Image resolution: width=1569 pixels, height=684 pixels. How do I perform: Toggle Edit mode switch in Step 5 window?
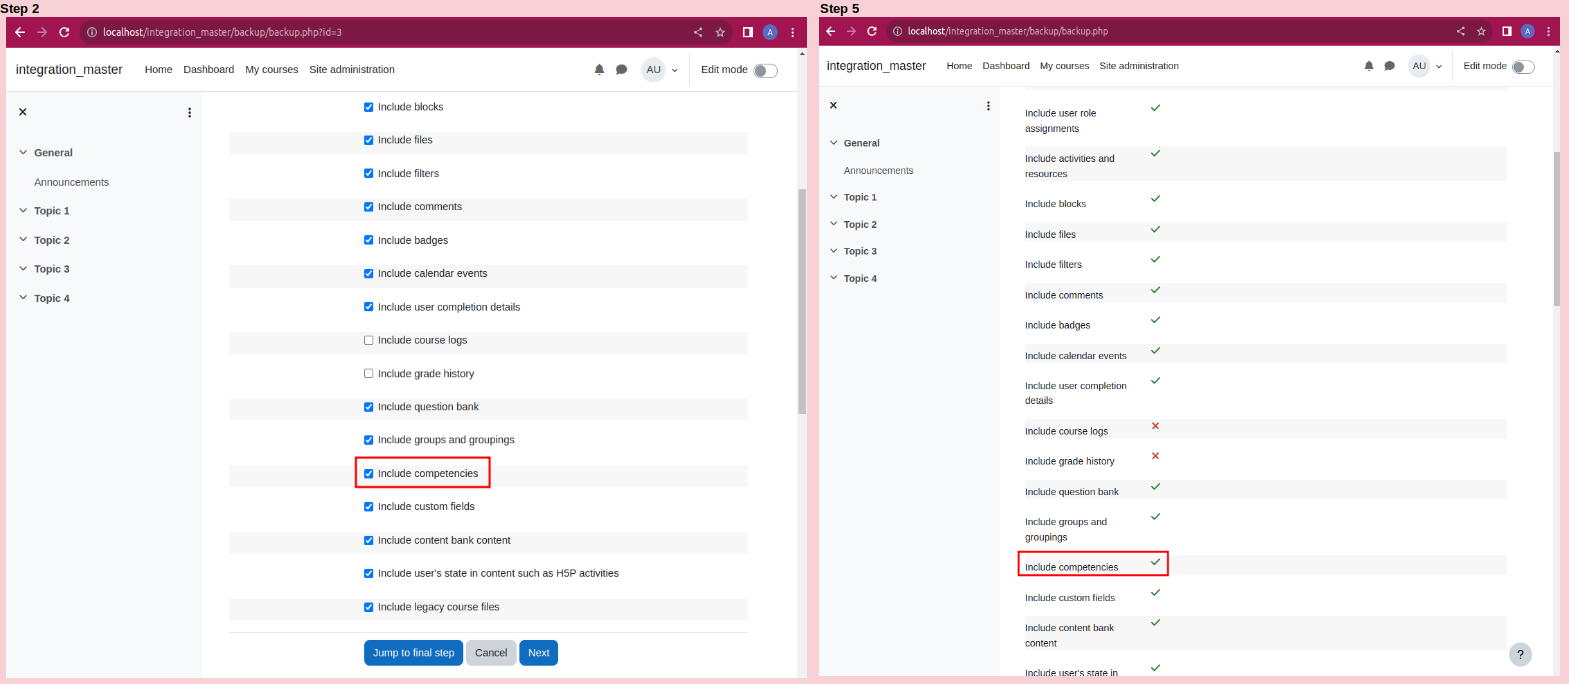[1523, 67]
